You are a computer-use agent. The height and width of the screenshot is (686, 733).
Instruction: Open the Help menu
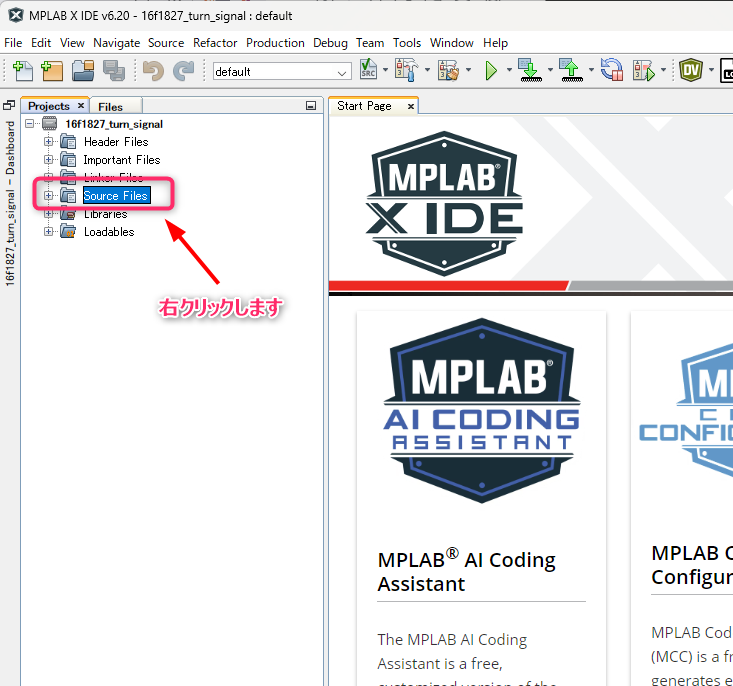tap(496, 43)
